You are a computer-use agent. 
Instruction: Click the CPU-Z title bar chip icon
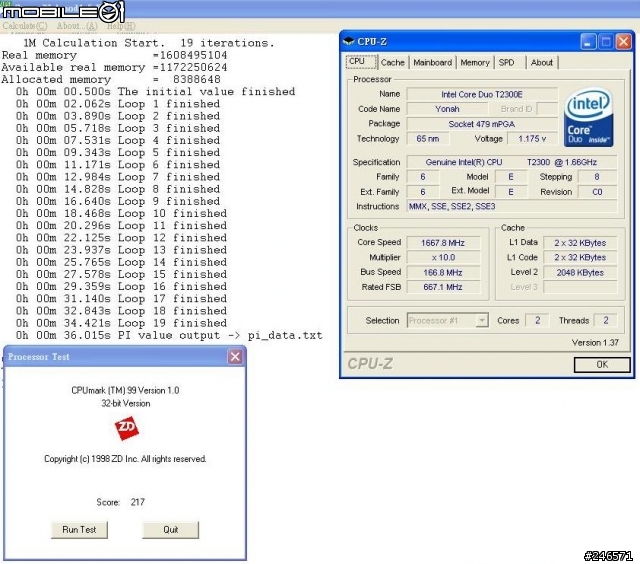(349, 42)
